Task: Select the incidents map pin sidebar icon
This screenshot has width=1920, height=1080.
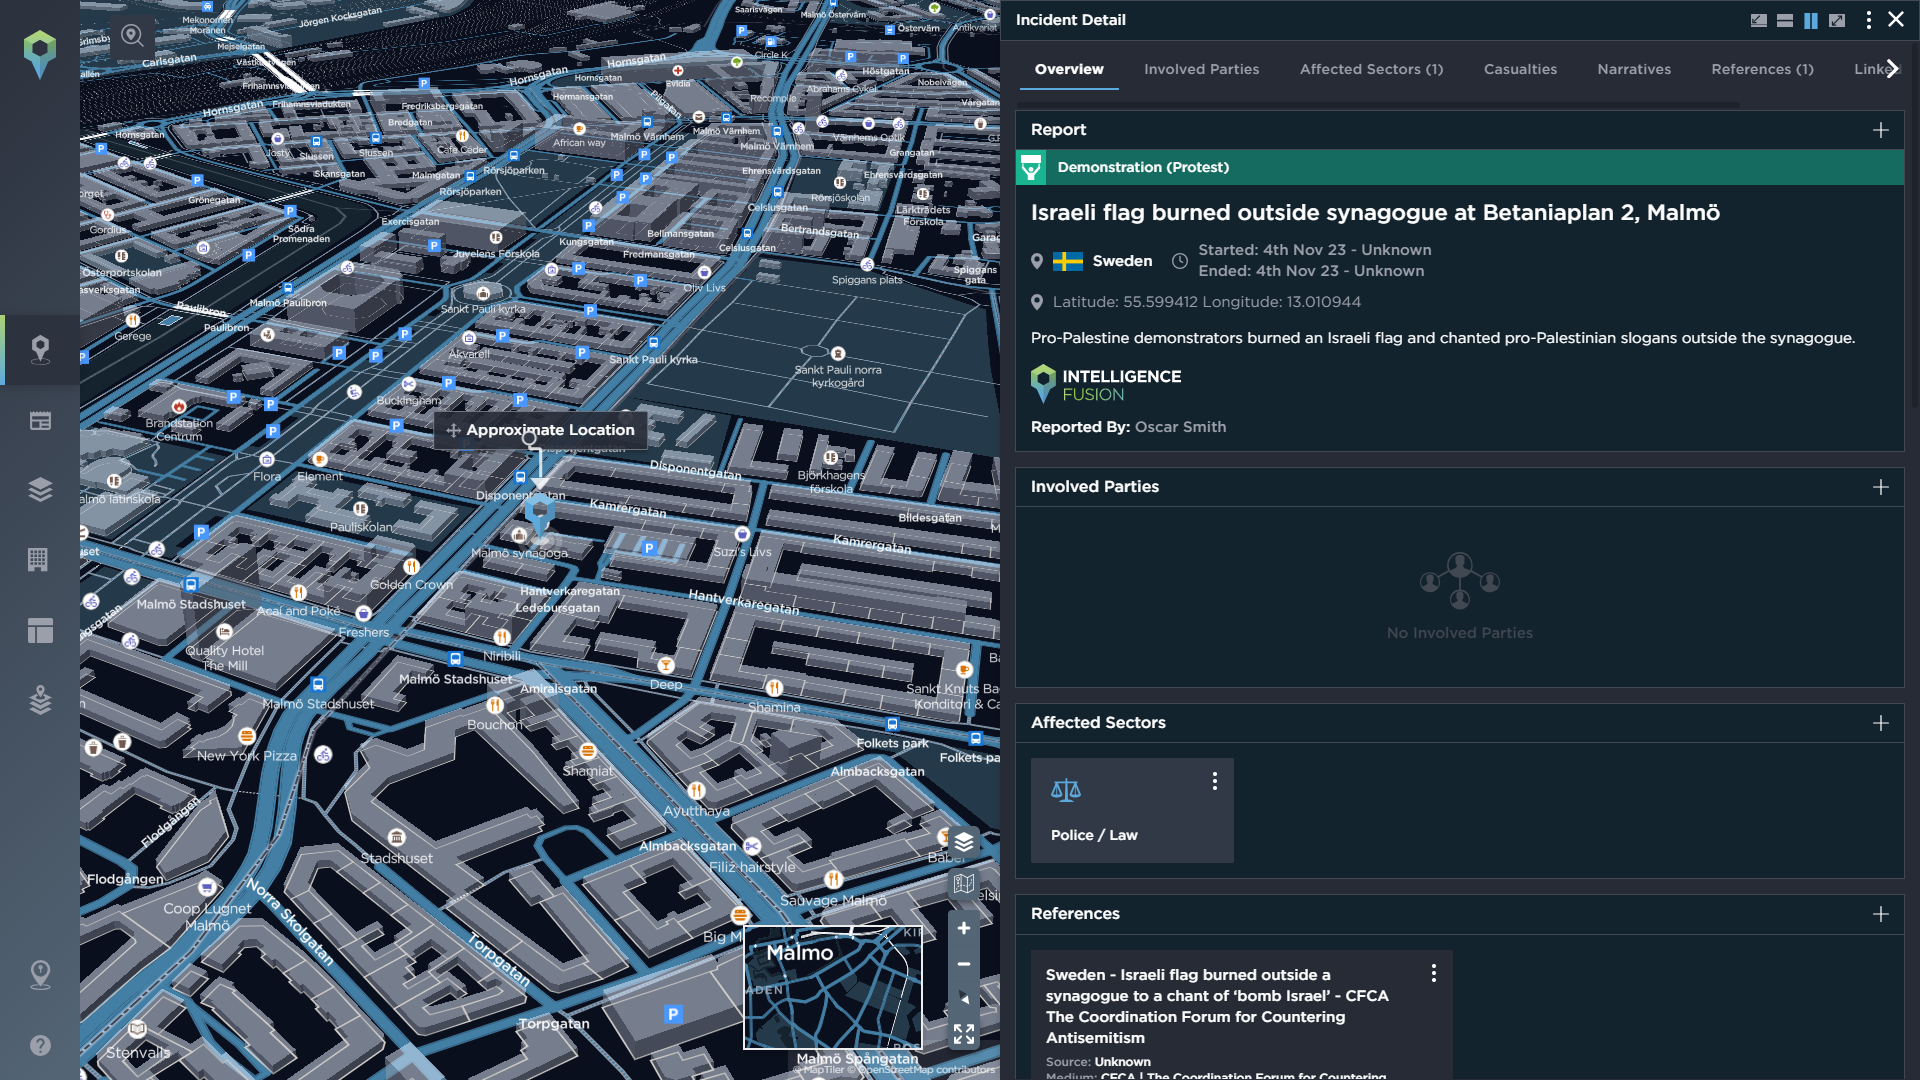Action: point(40,349)
